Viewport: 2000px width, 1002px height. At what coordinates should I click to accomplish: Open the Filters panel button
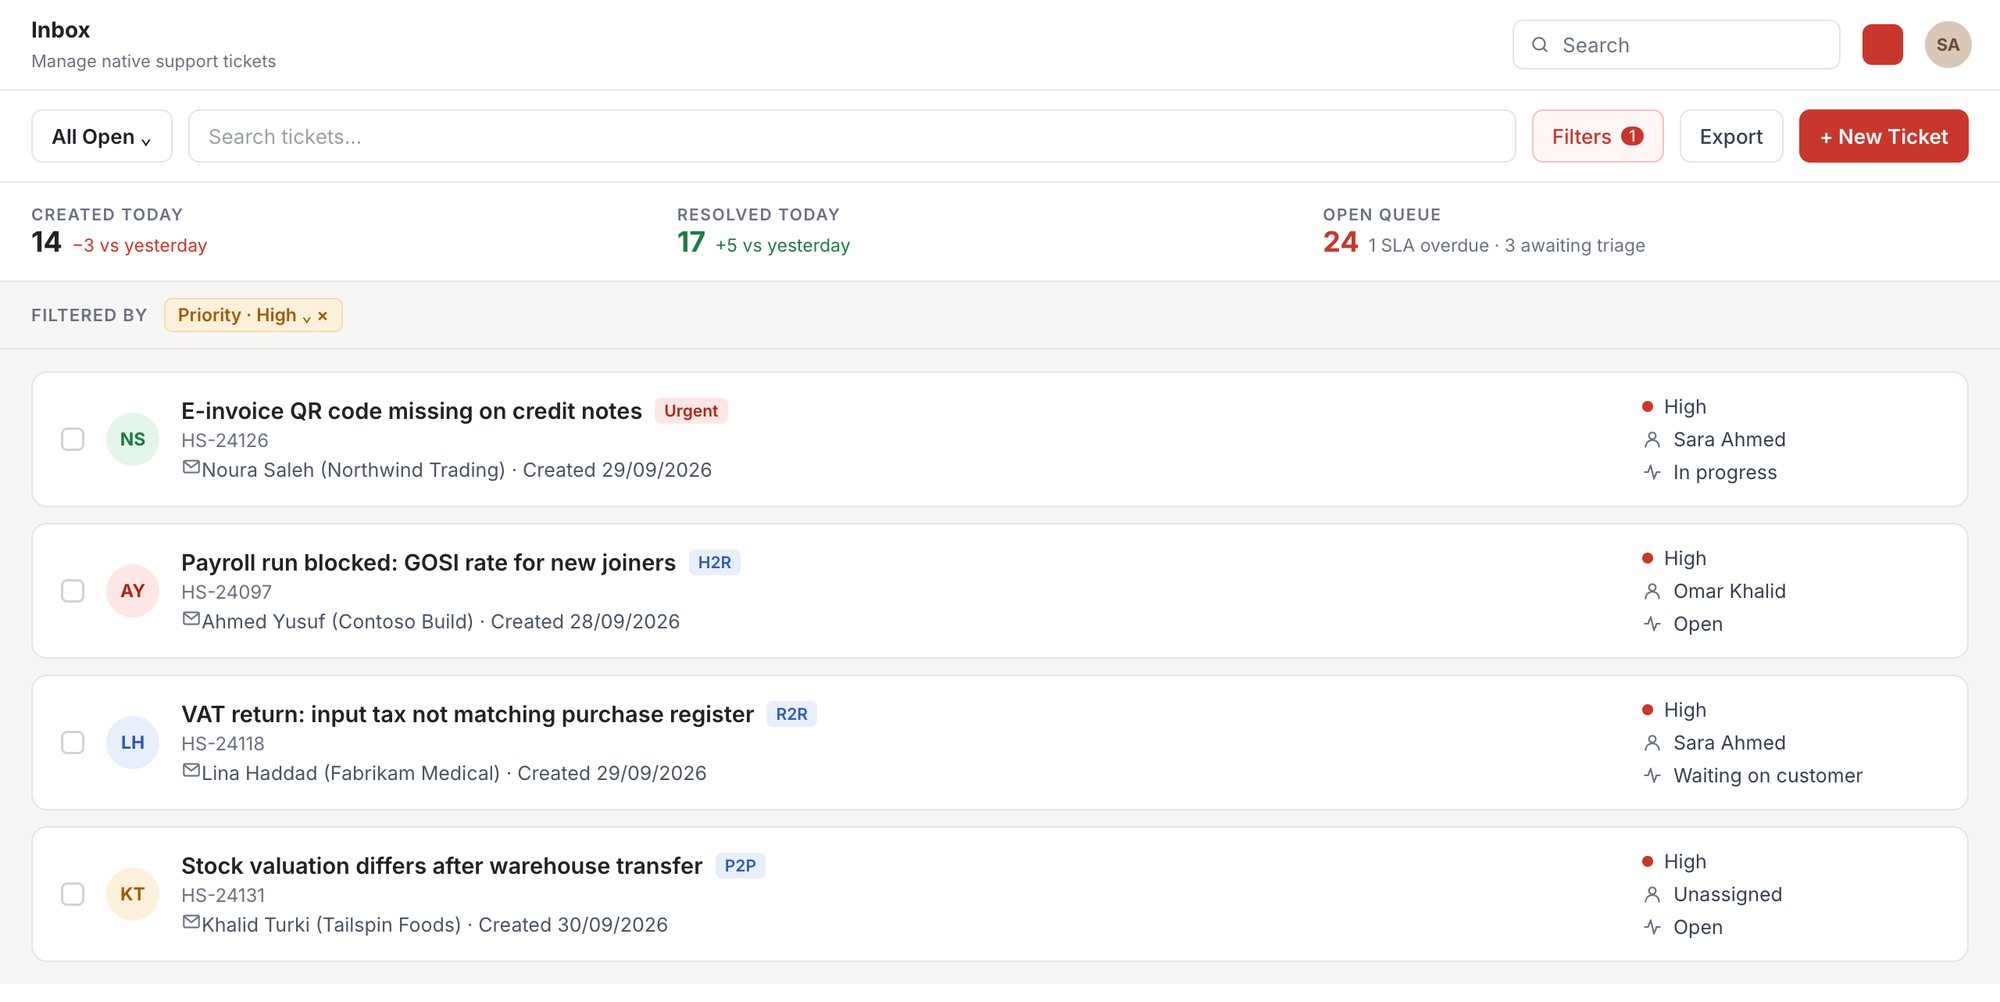pos(1597,136)
